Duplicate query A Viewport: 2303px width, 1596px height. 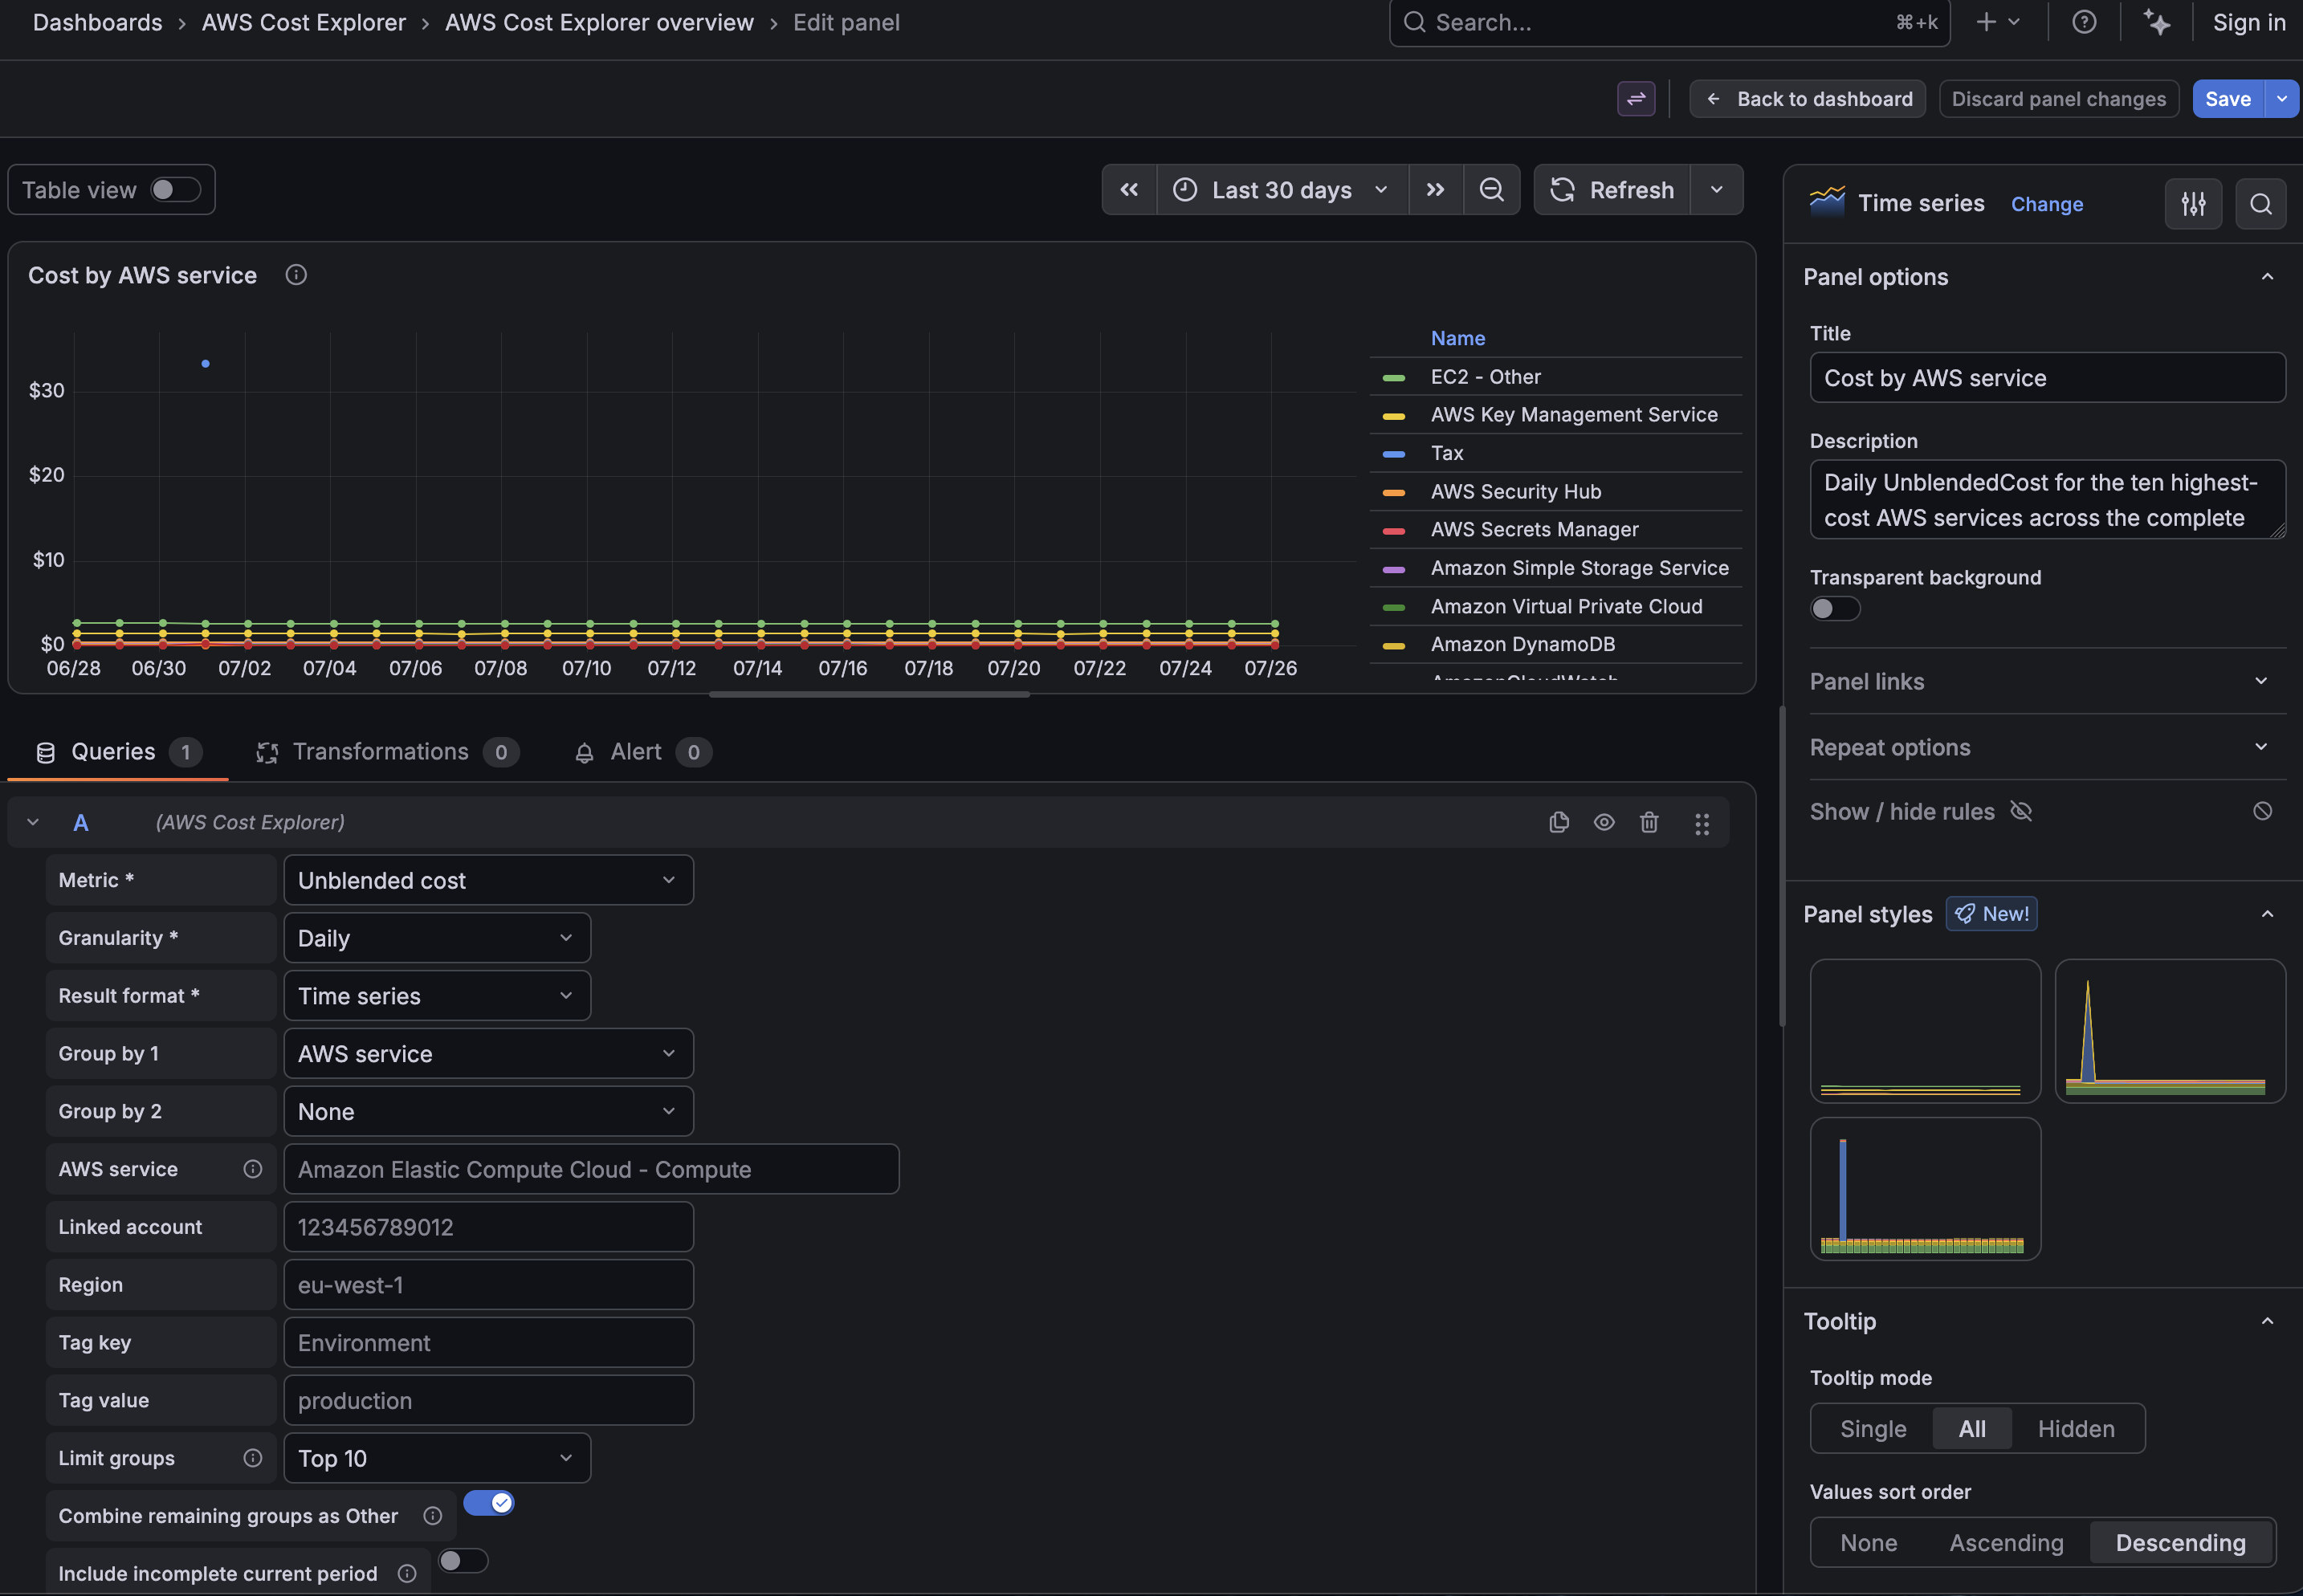coord(1559,822)
